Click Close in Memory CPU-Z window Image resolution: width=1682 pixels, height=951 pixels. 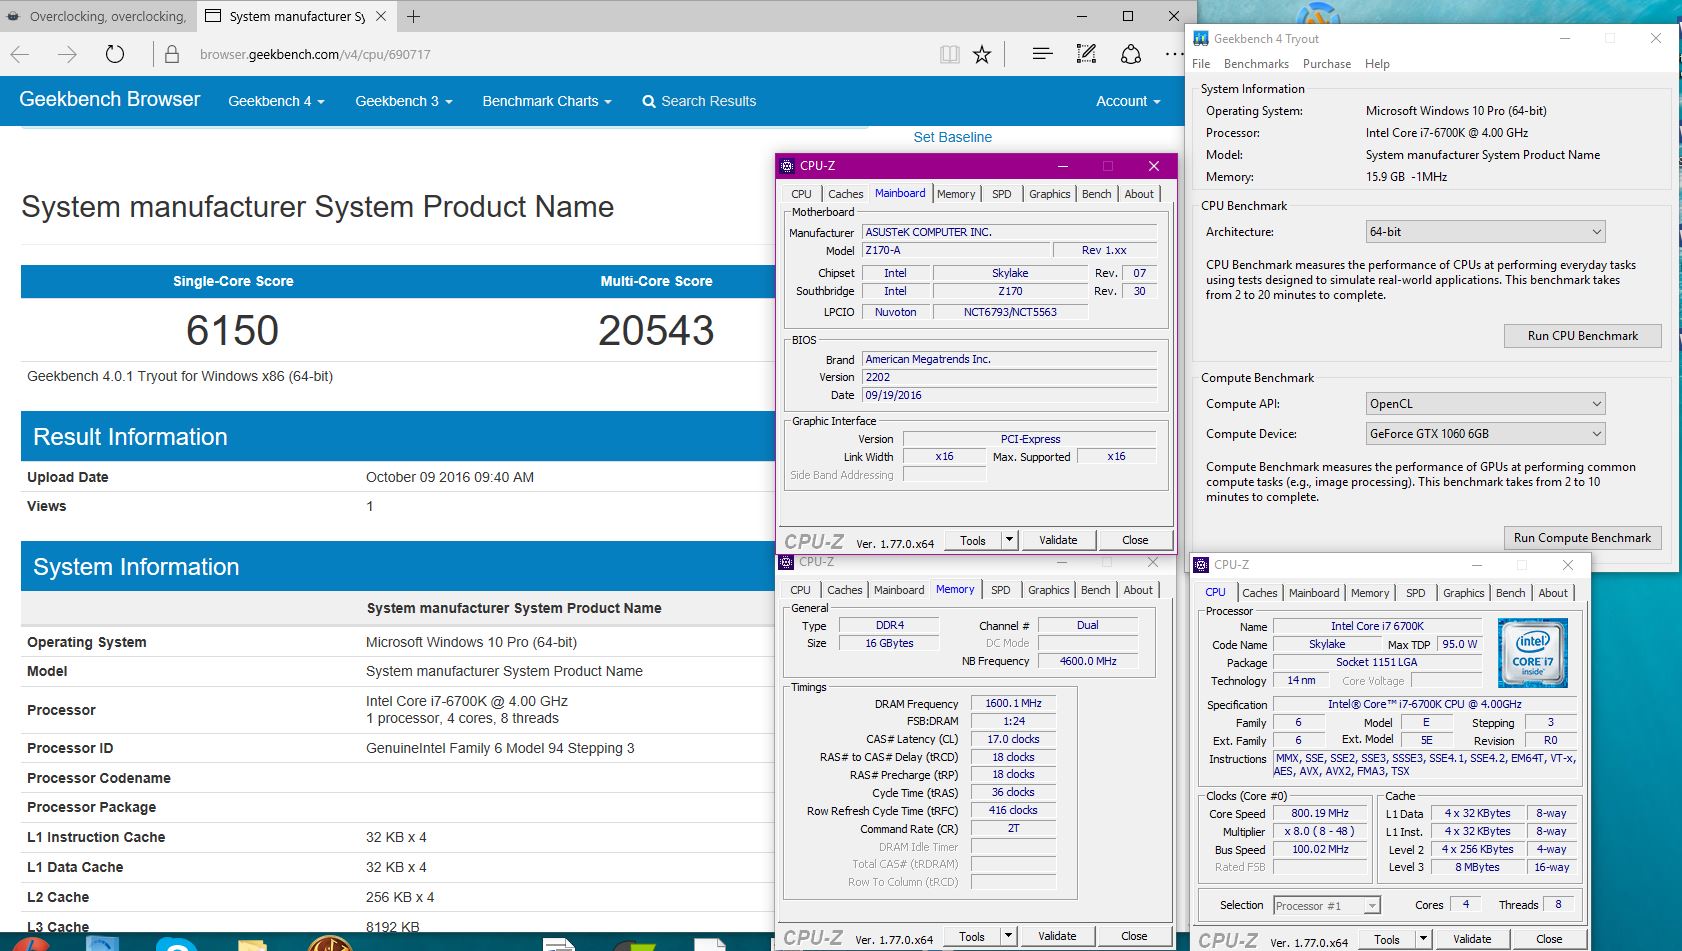(1134, 936)
